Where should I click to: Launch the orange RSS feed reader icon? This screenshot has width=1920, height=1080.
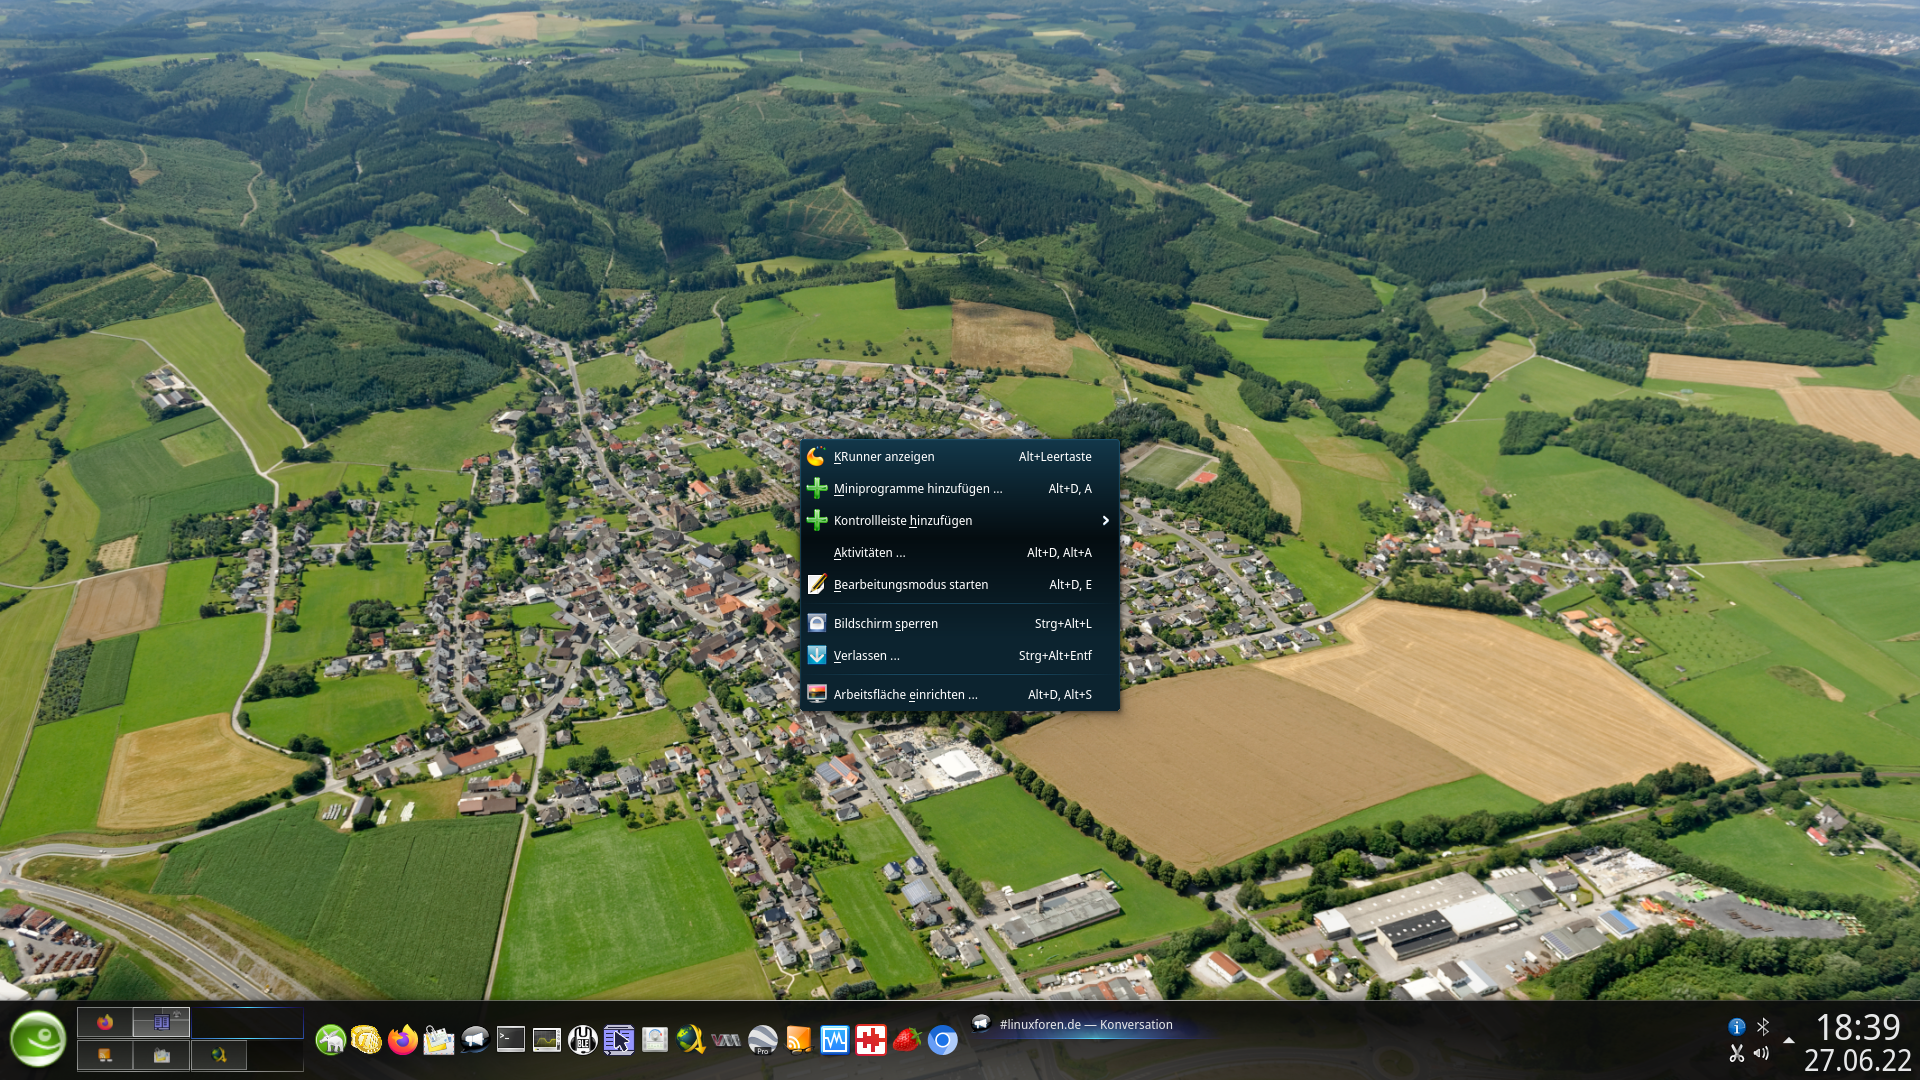tap(798, 1040)
